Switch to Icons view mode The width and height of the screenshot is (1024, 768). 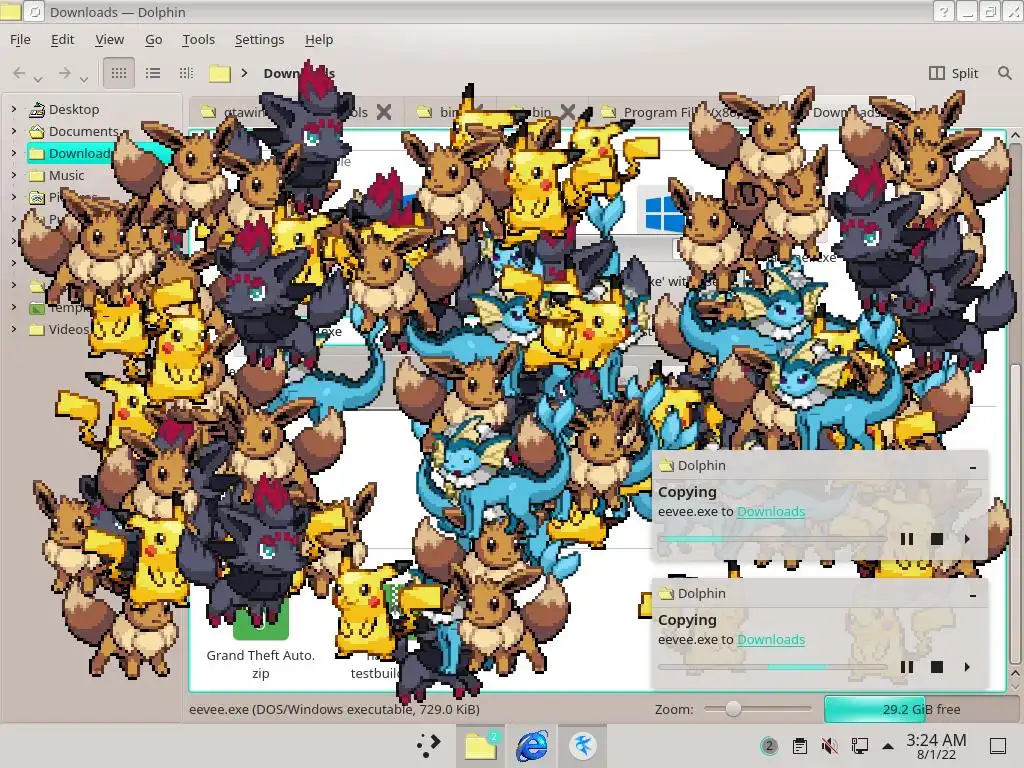pos(119,73)
